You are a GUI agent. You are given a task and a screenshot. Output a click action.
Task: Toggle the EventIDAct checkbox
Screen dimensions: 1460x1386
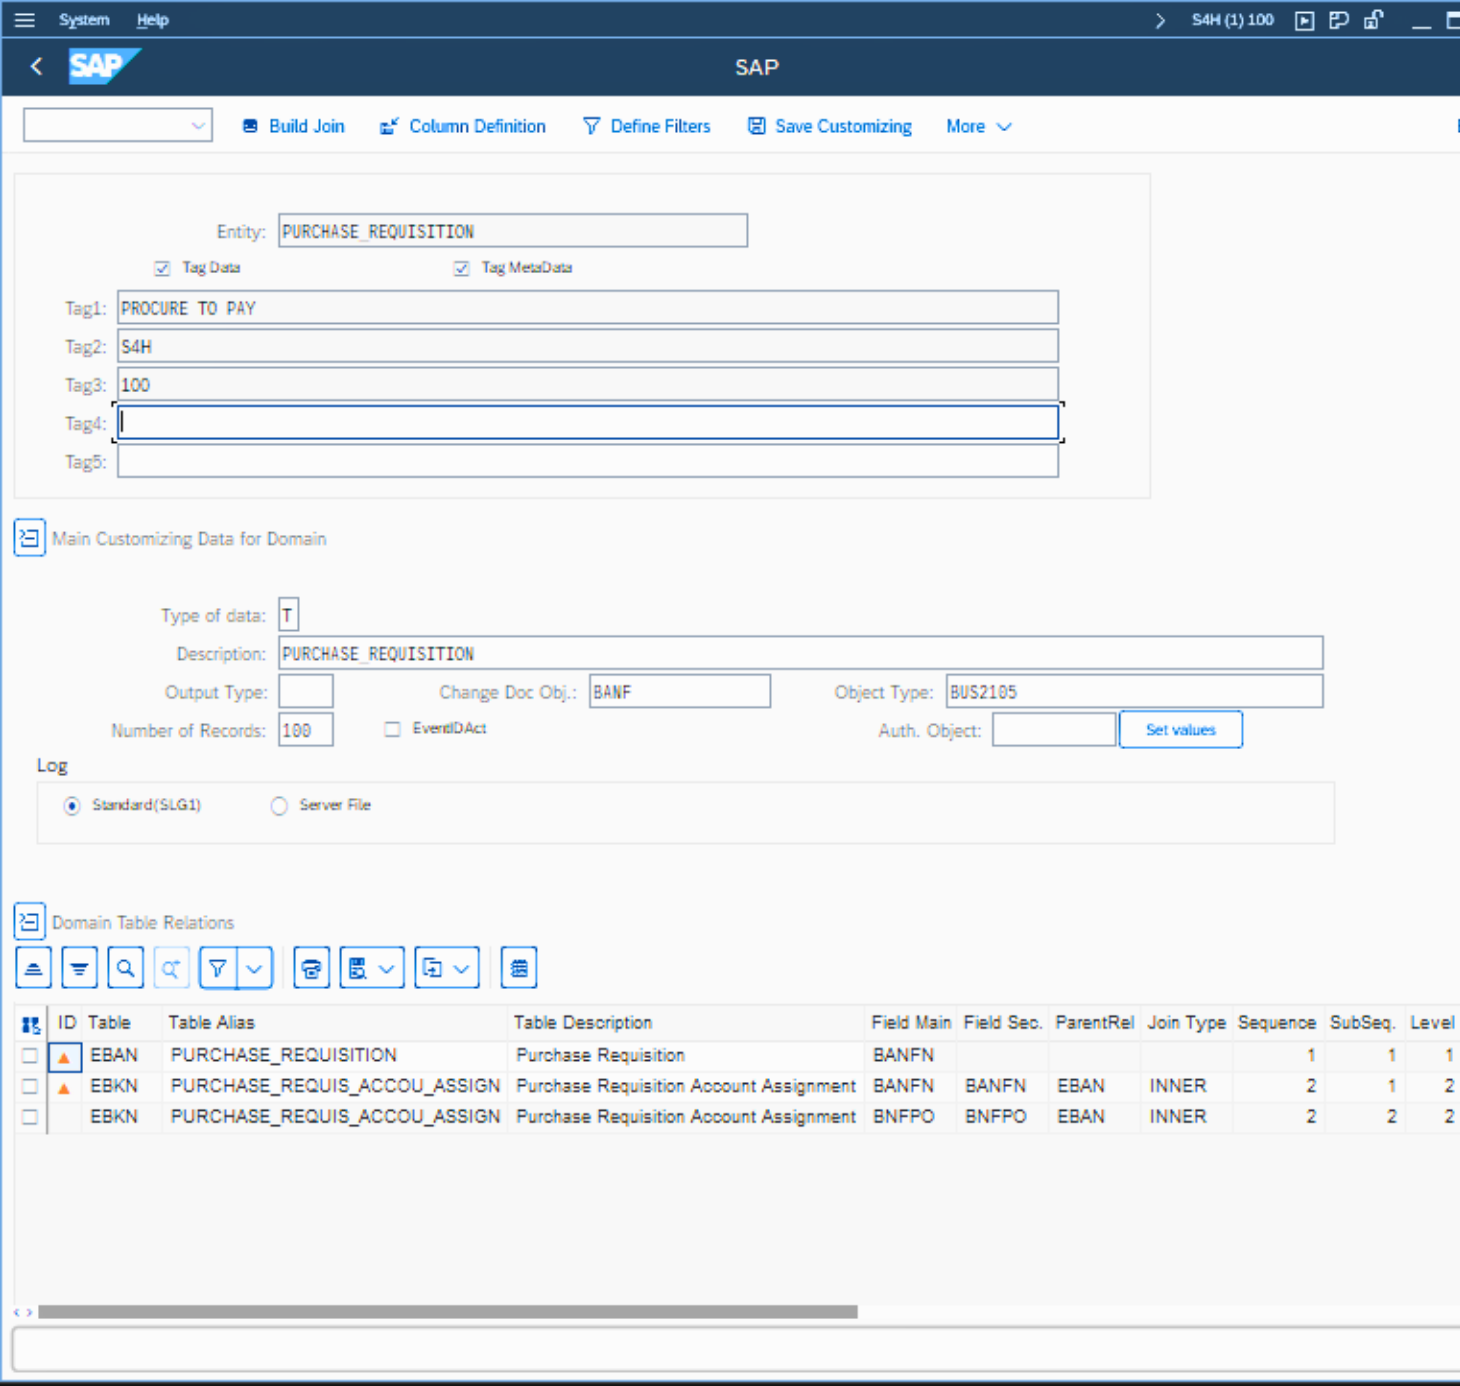[392, 729]
